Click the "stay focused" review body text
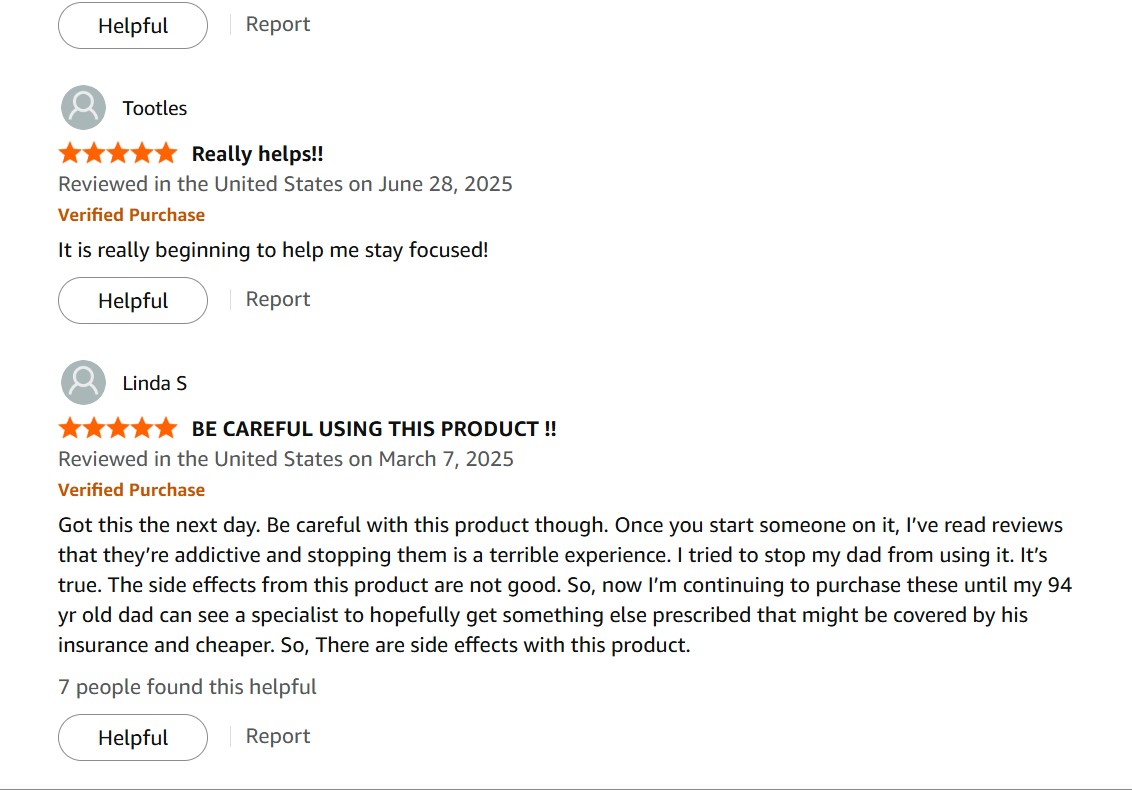Screen dimensions: 1132x790 (273, 250)
